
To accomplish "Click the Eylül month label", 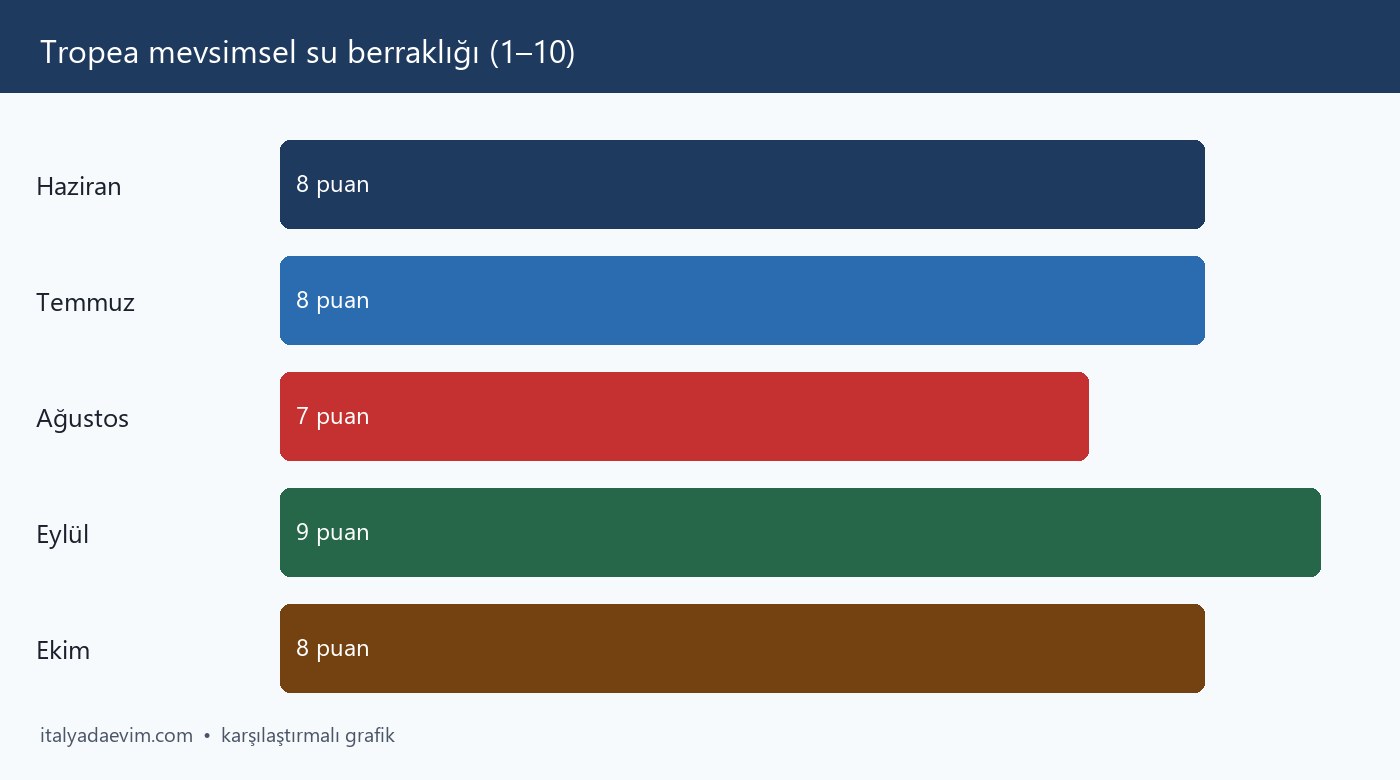I will (x=63, y=535).
